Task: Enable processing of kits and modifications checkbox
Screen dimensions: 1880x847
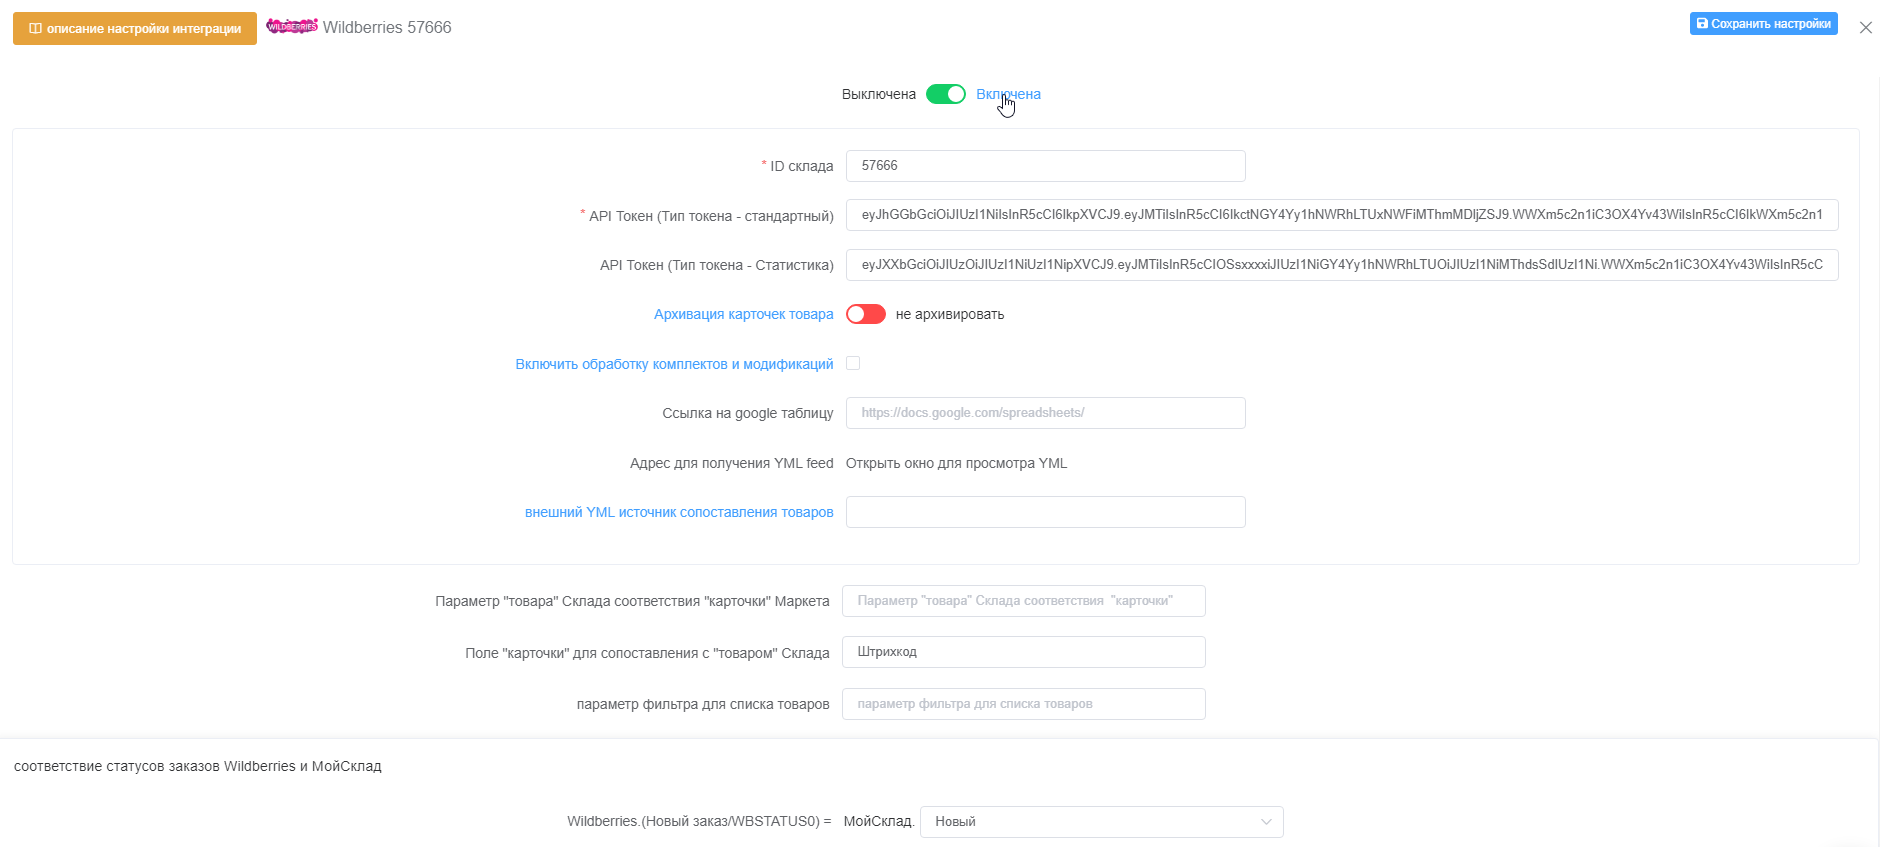Action: pyautogui.click(x=853, y=363)
